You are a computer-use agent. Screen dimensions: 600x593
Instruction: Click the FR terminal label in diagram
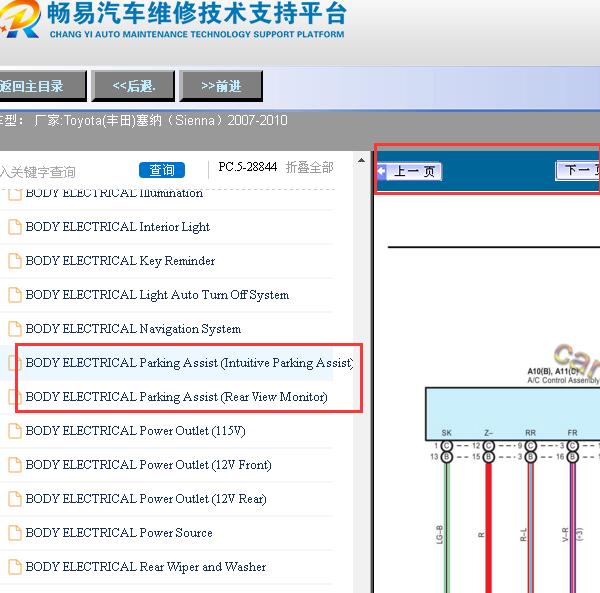pyautogui.click(x=572, y=433)
